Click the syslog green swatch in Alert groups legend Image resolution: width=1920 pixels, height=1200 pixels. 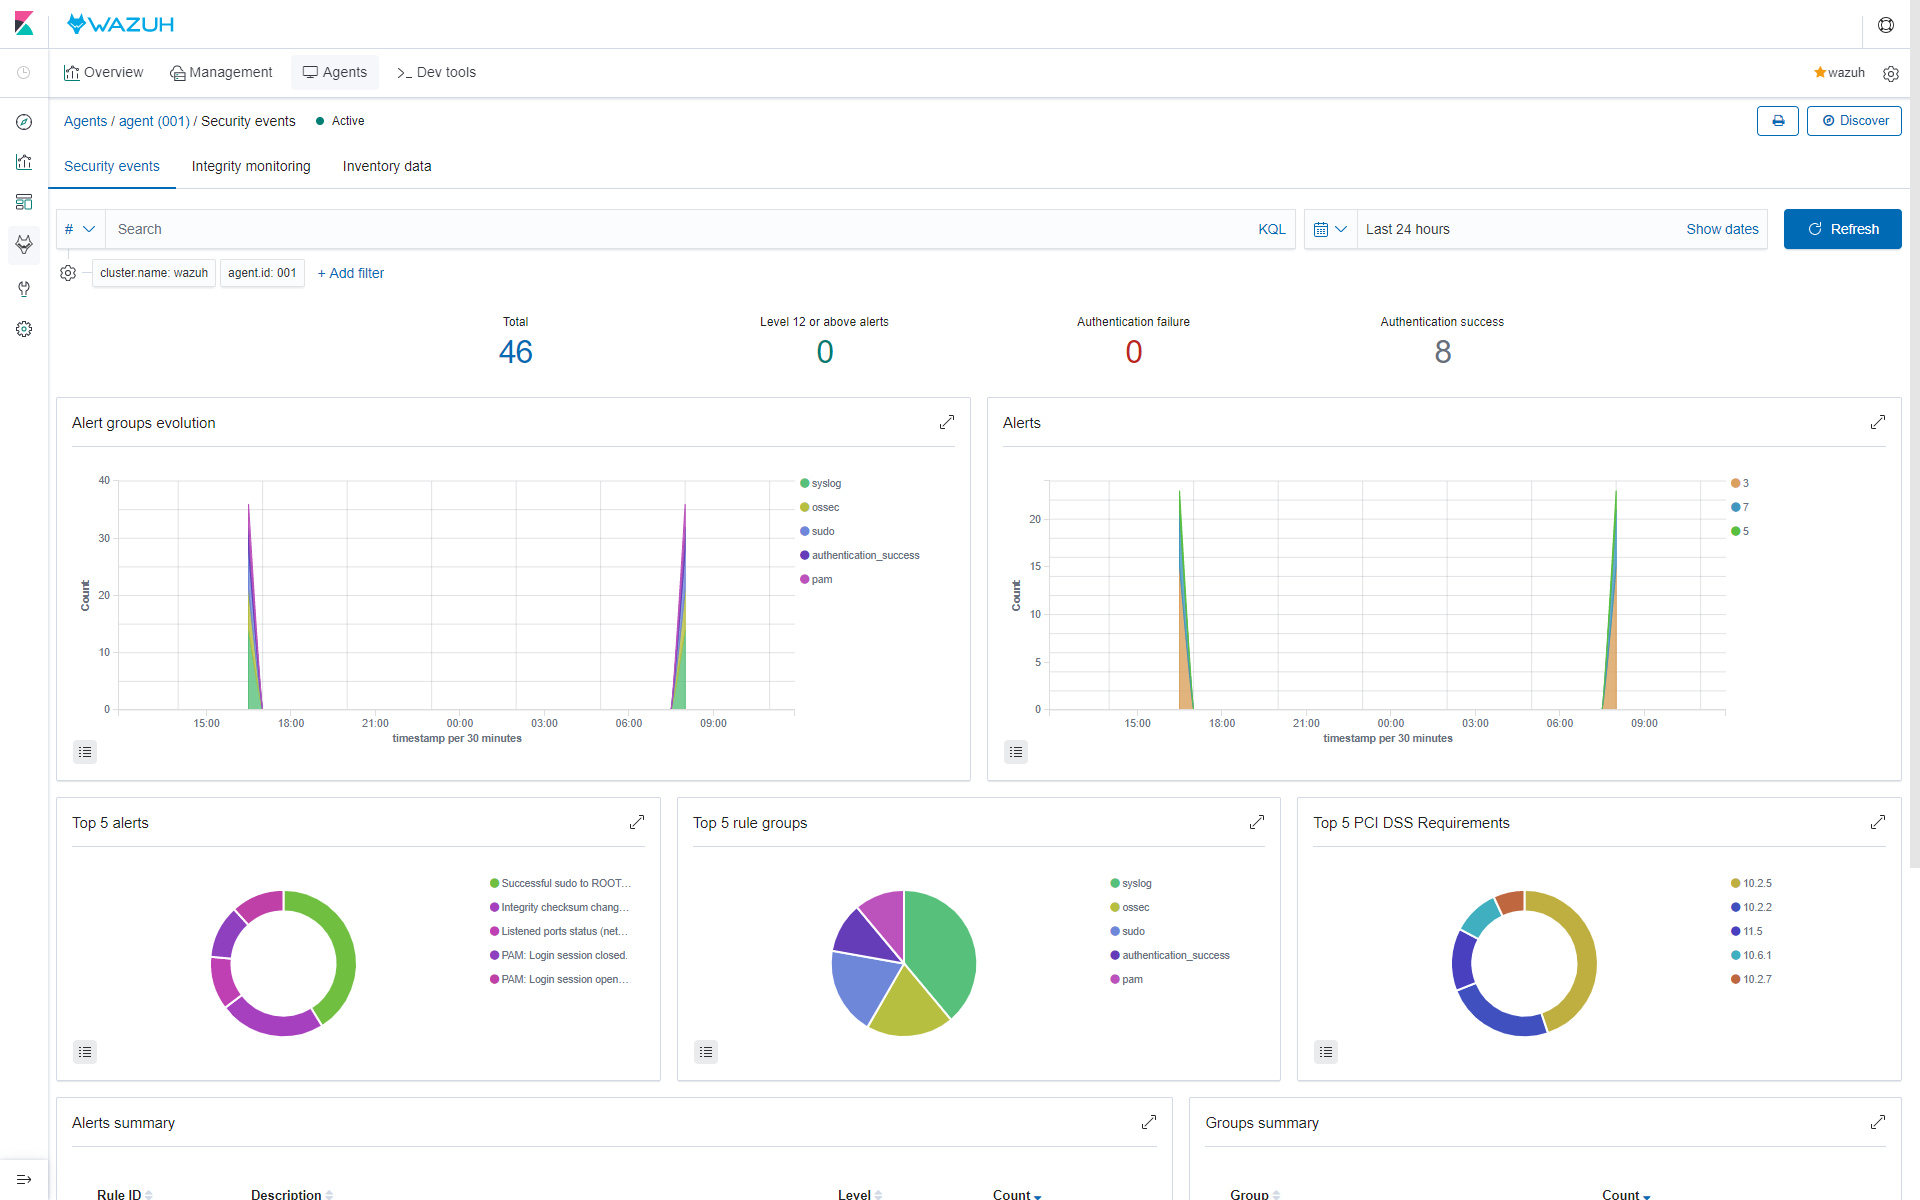tap(803, 483)
